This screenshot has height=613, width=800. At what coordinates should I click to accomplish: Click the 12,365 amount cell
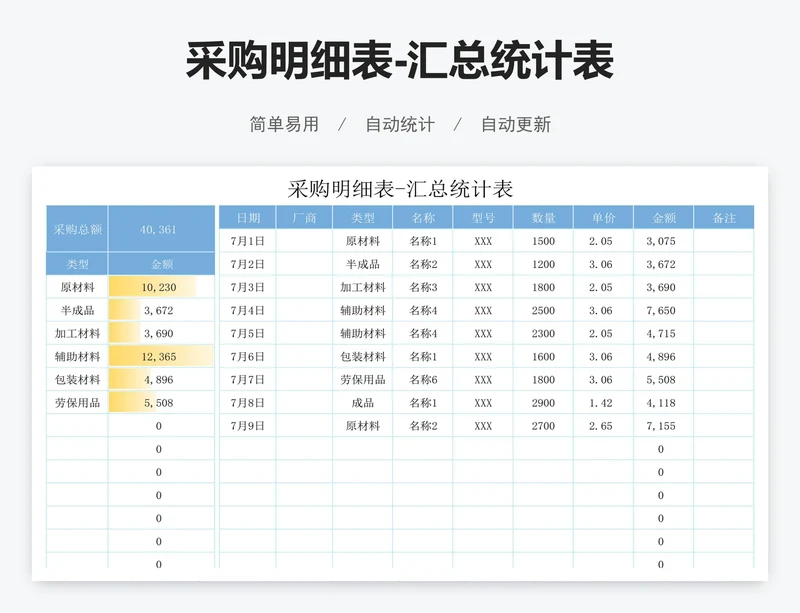(162, 356)
